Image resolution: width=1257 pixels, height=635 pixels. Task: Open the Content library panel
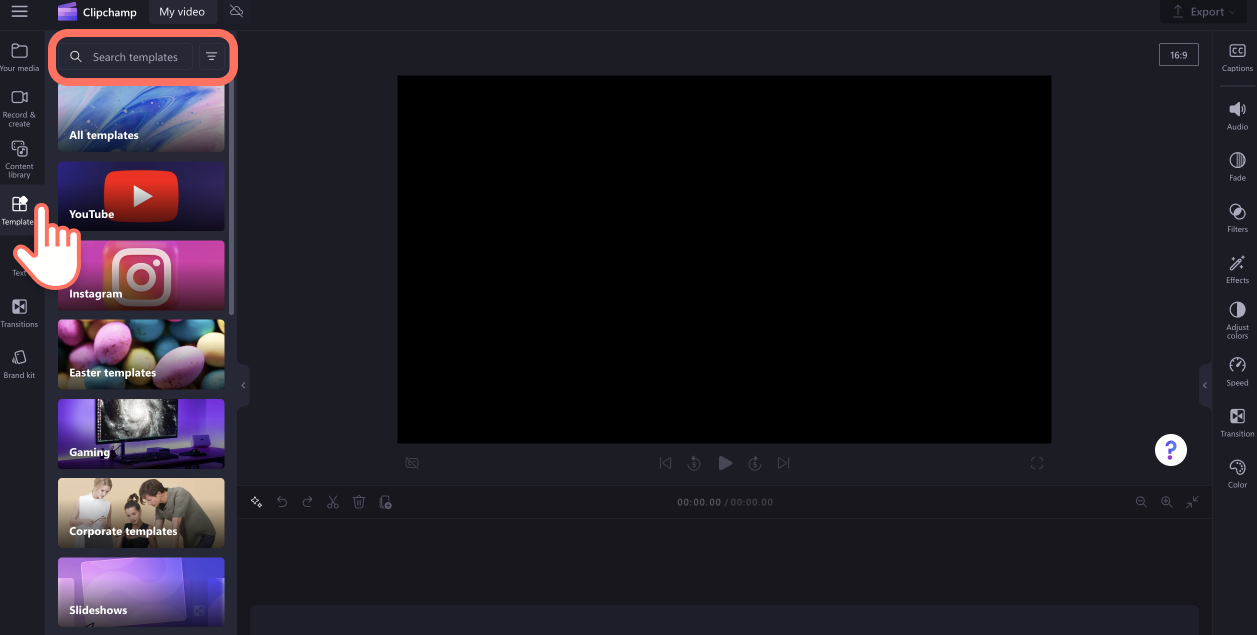[19, 158]
